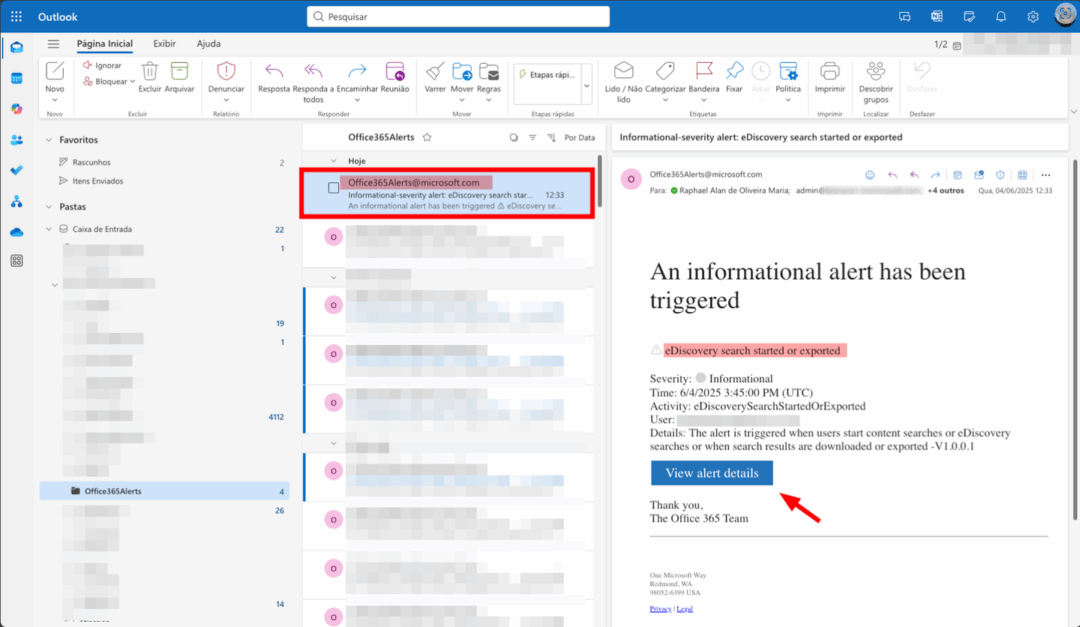The image size is (1080, 627).
Task: Click the shield icon in message header
Action: pos(1000,175)
